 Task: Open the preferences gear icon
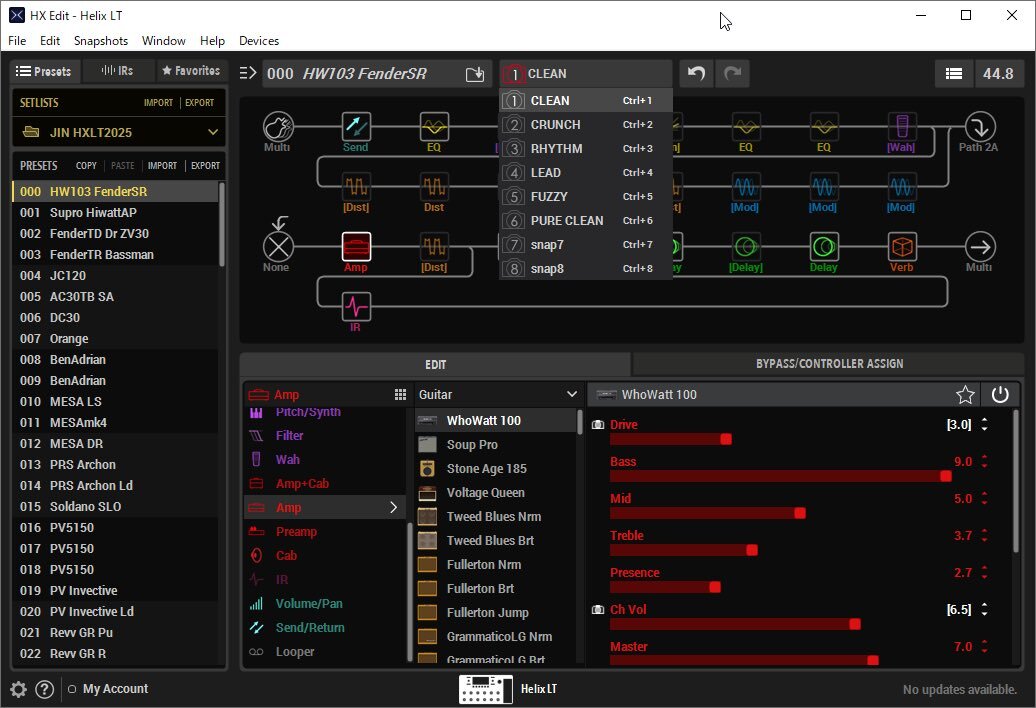[18, 689]
